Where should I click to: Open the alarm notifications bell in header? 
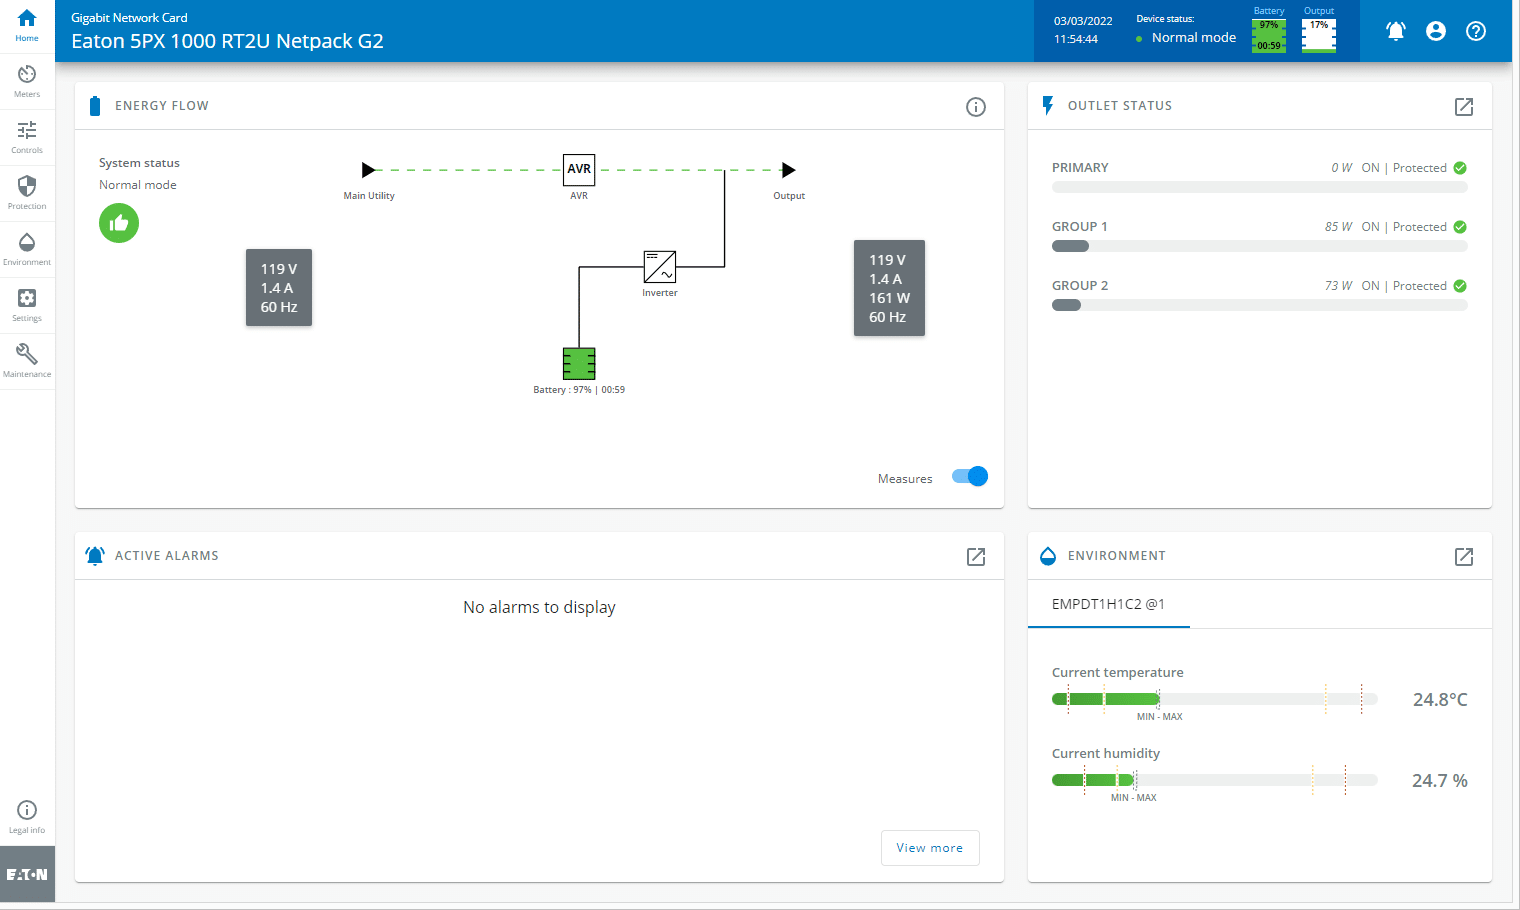[x=1396, y=31]
